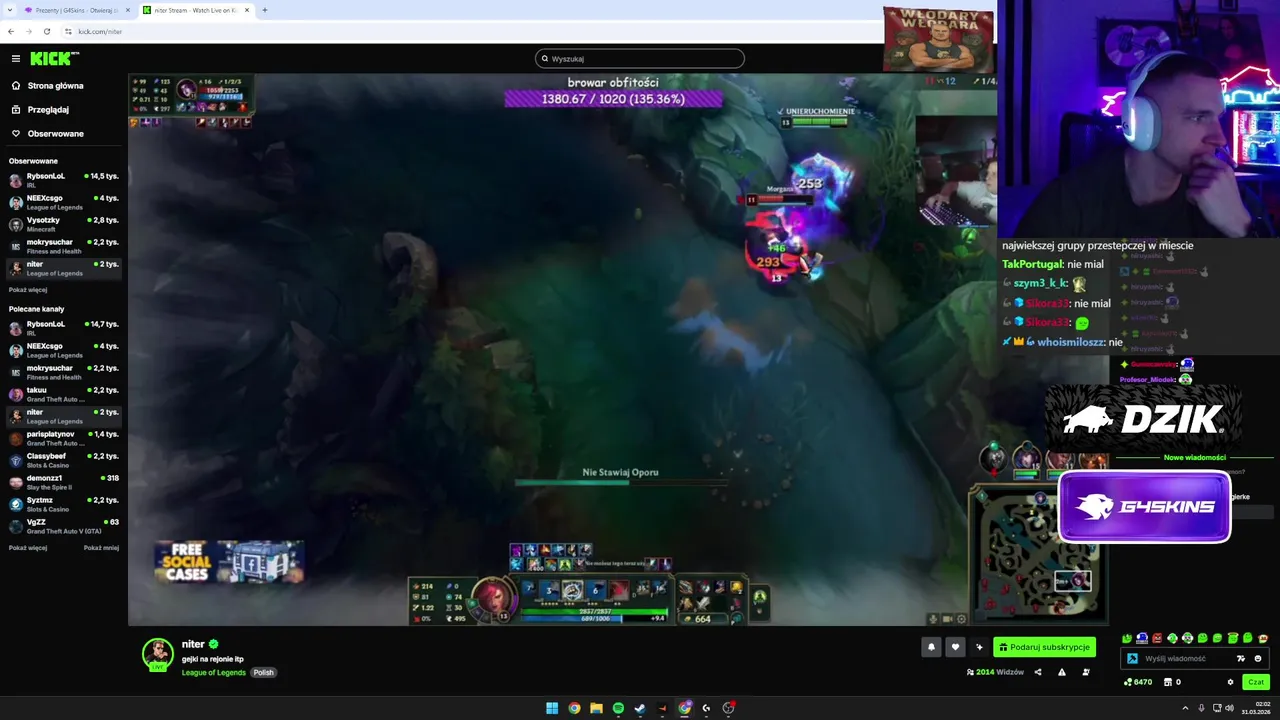Focus the Wyszukaj search field
The height and width of the screenshot is (720, 1280).
tap(640, 59)
